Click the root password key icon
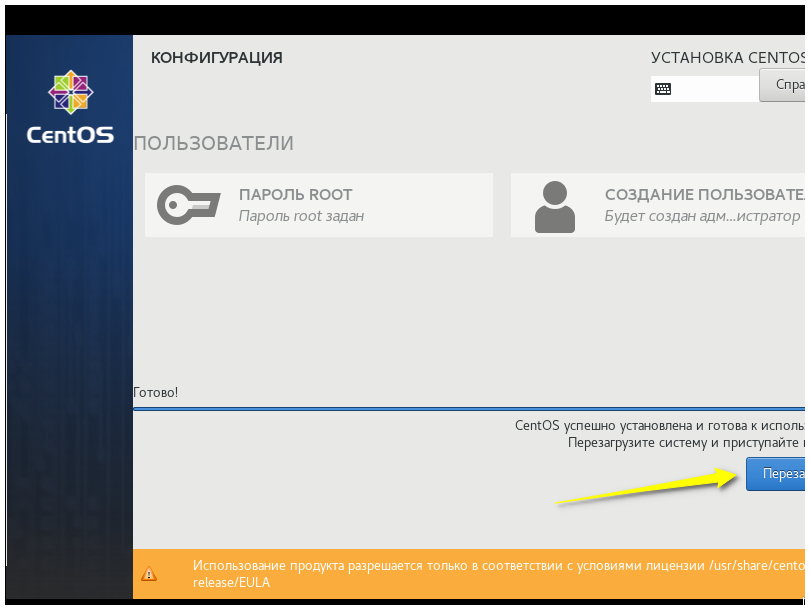This screenshot has width=810, height=610. (189, 205)
